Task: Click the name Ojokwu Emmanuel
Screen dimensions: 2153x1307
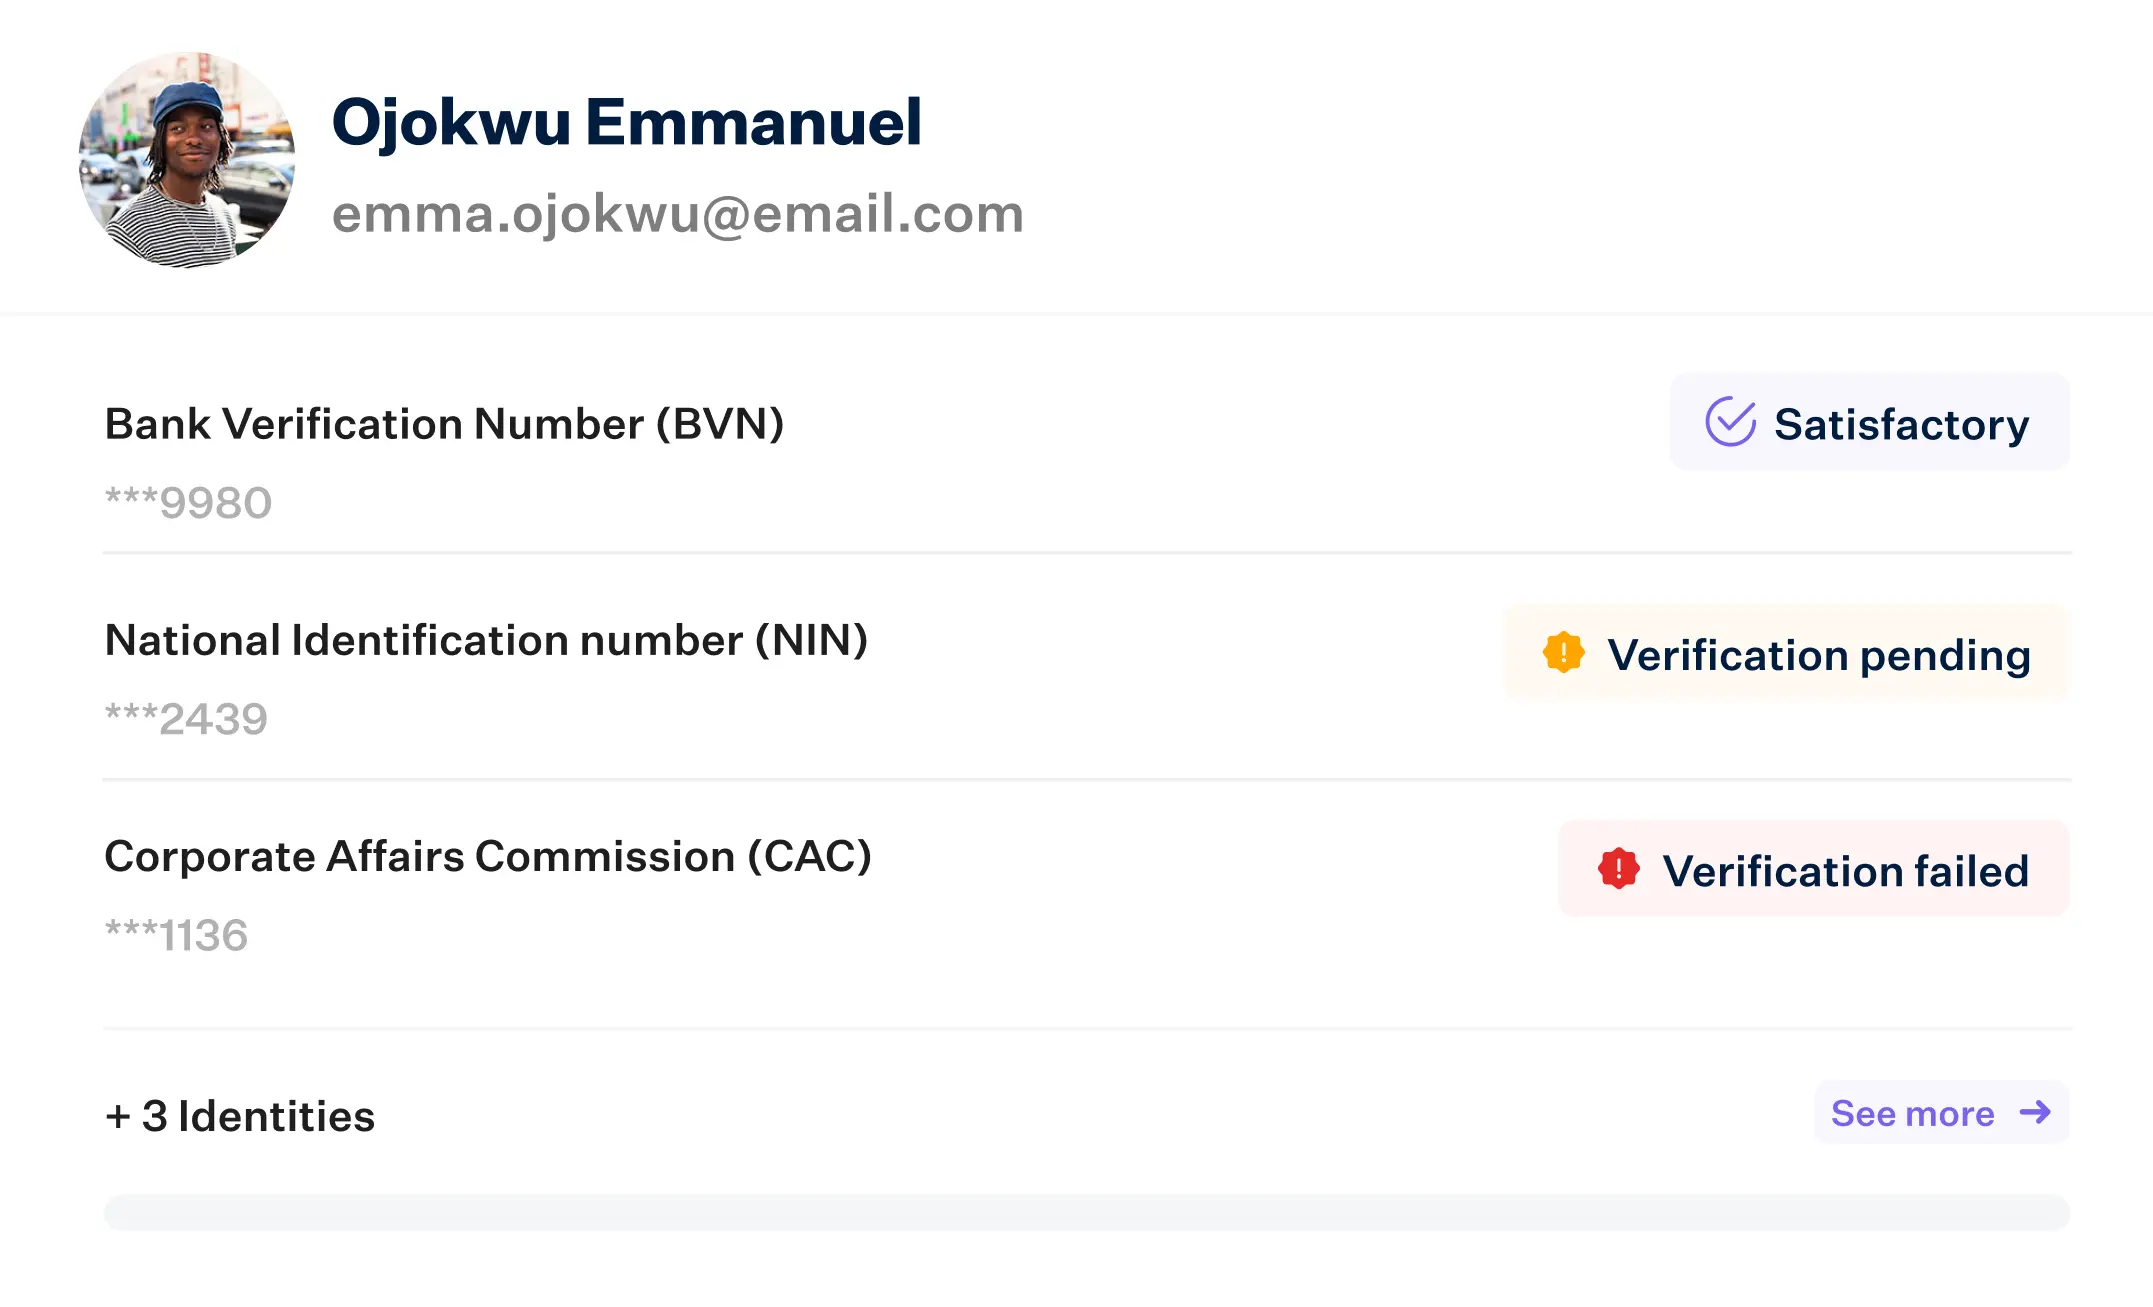Action: 626,122
